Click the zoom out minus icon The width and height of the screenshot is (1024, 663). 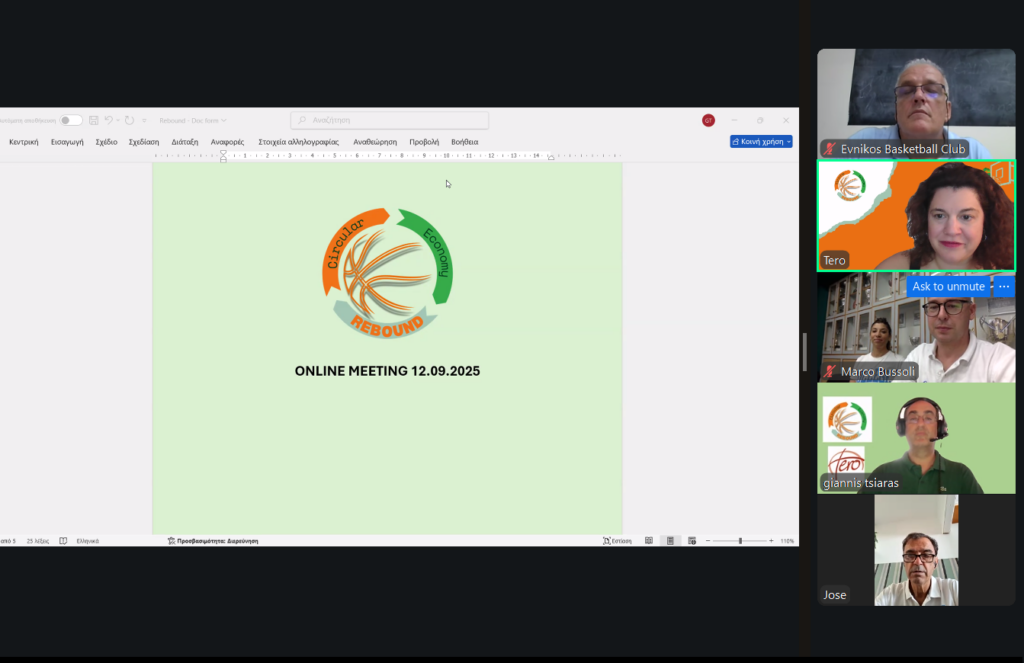(708, 540)
